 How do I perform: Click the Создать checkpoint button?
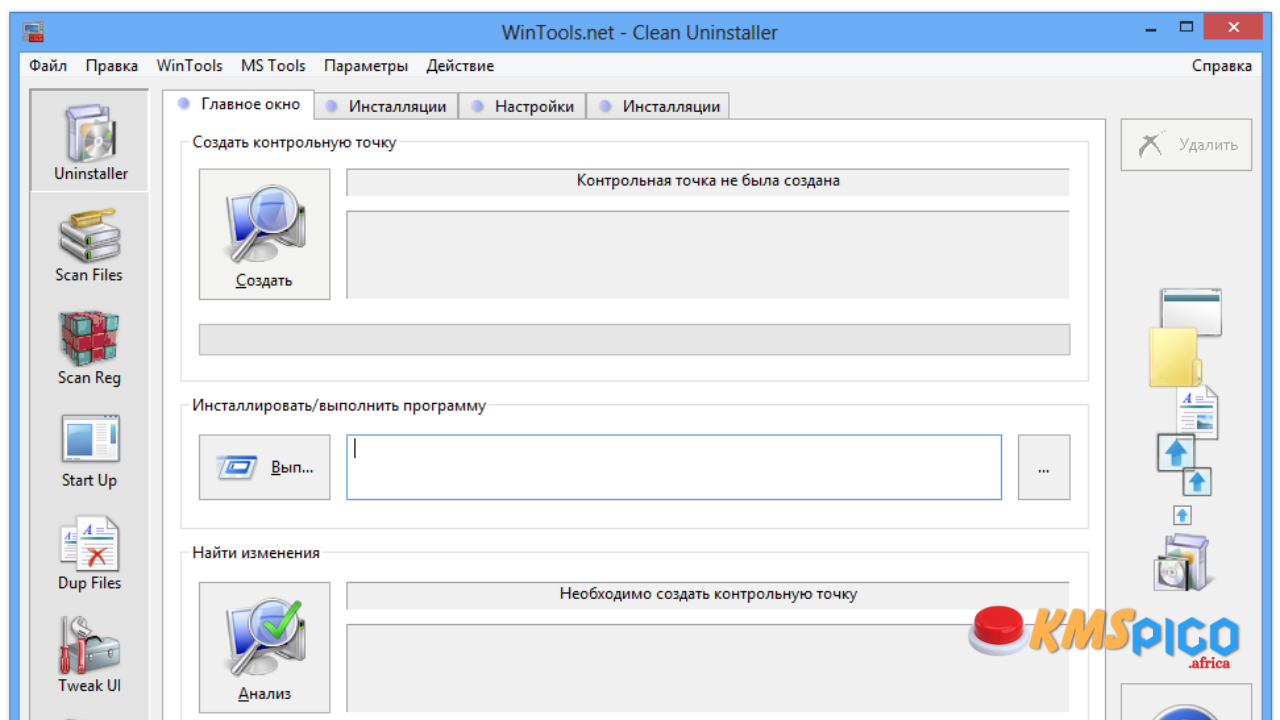point(264,234)
